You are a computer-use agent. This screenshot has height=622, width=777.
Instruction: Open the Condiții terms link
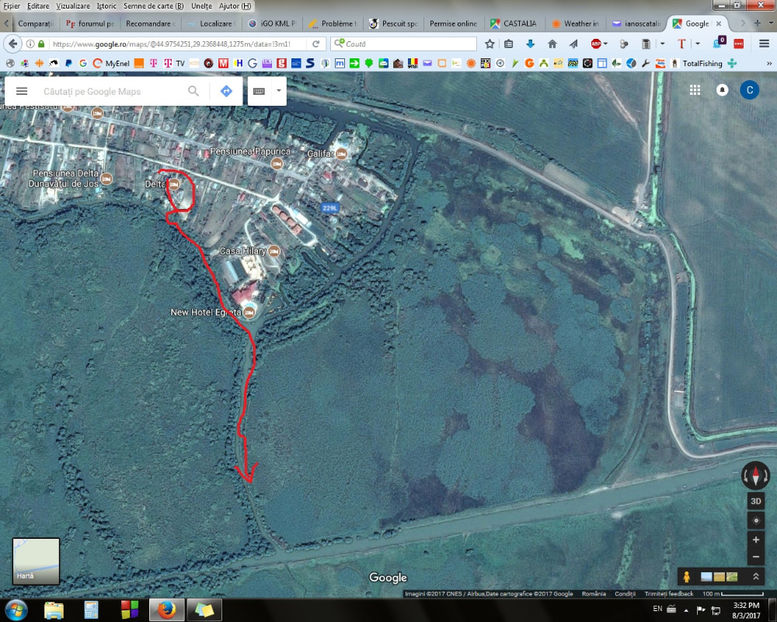pos(625,593)
